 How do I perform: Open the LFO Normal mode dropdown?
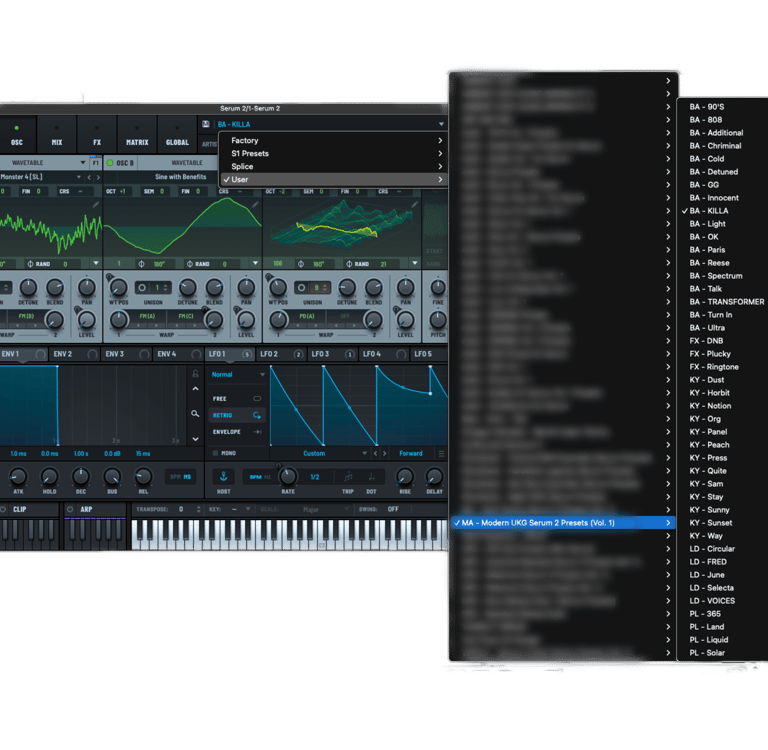click(x=263, y=375)
